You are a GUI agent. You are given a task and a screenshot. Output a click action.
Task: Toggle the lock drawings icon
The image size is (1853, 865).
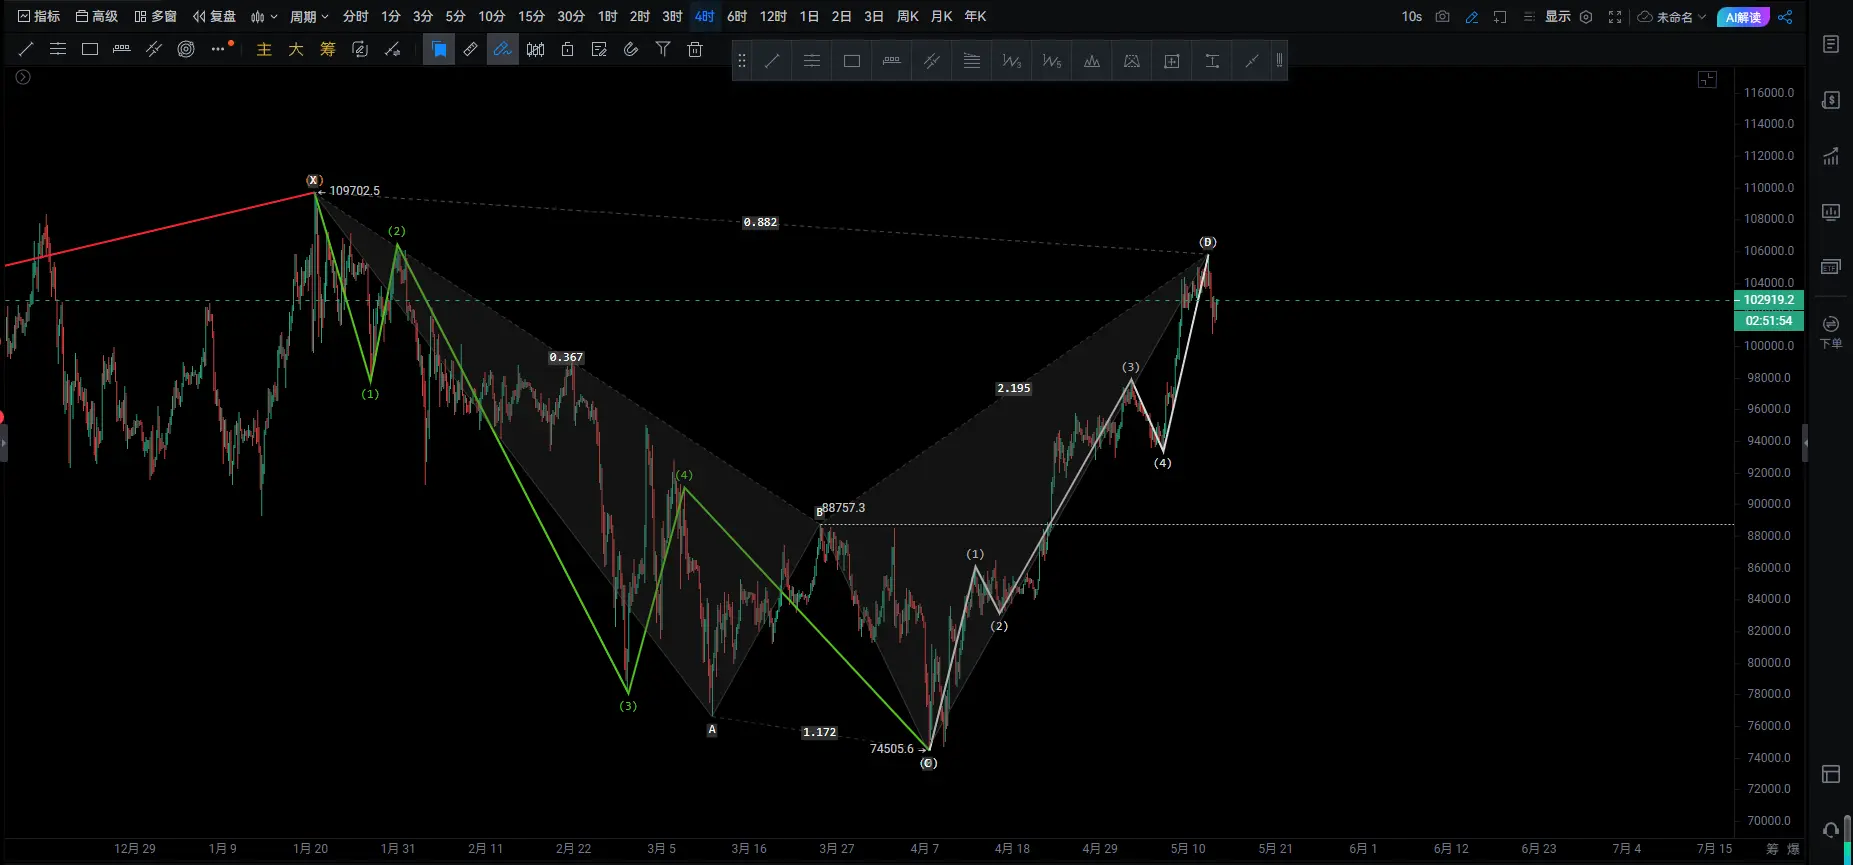tap(567, 49)
